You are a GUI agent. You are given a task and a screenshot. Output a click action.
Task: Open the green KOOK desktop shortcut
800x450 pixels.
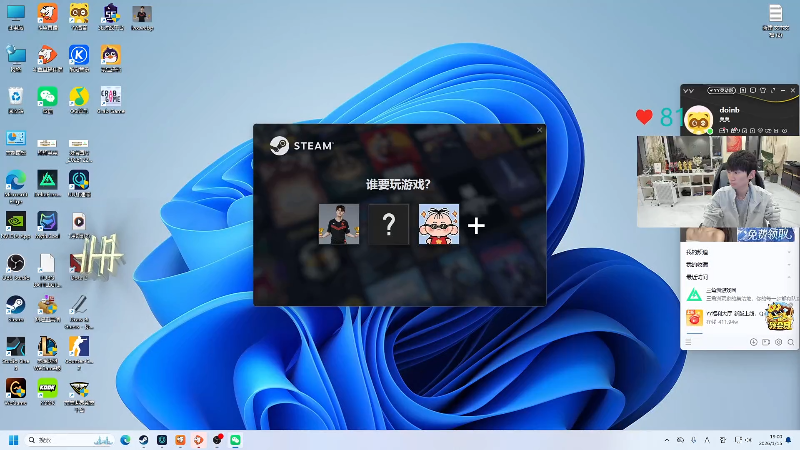coord(47,392)
